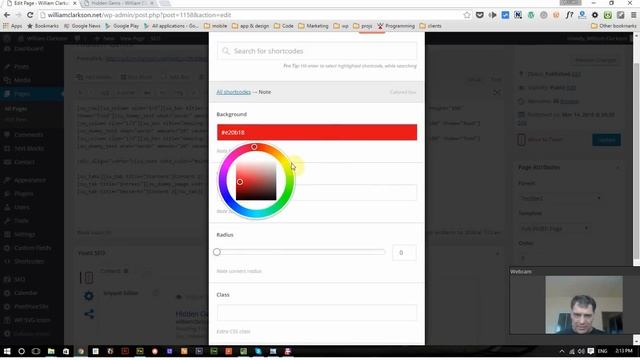Open the Store icon on the taskbar
Viewport: 640px width, 360px height.
(66, 351)
